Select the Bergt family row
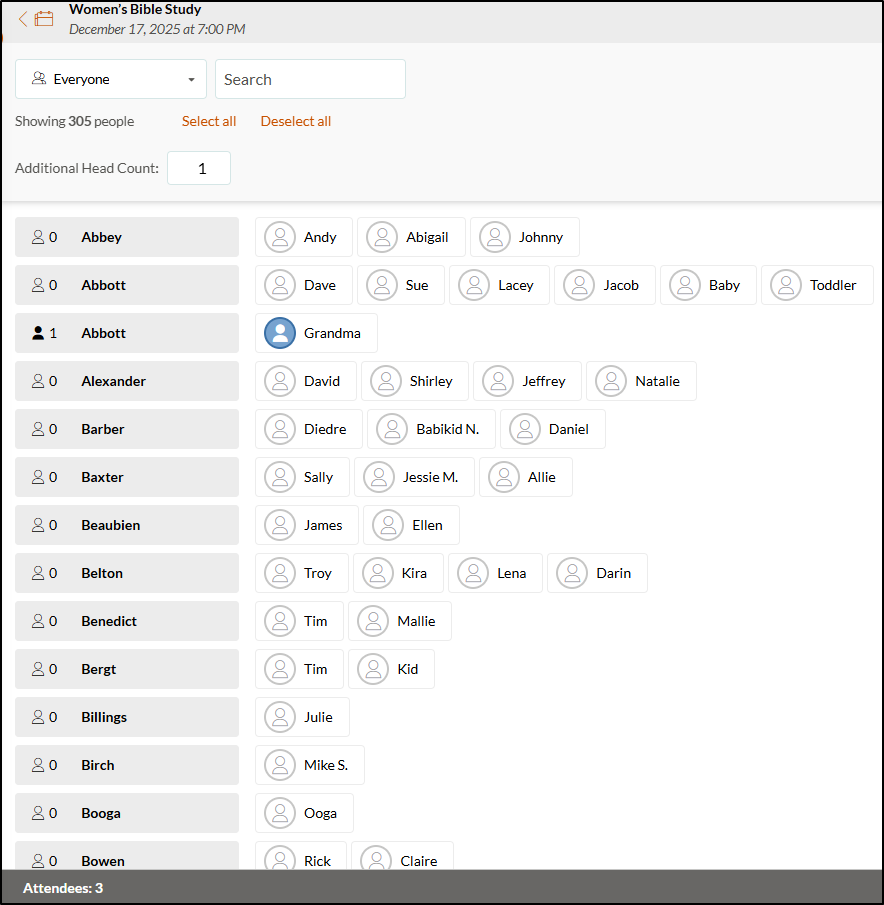 point(127,668)
